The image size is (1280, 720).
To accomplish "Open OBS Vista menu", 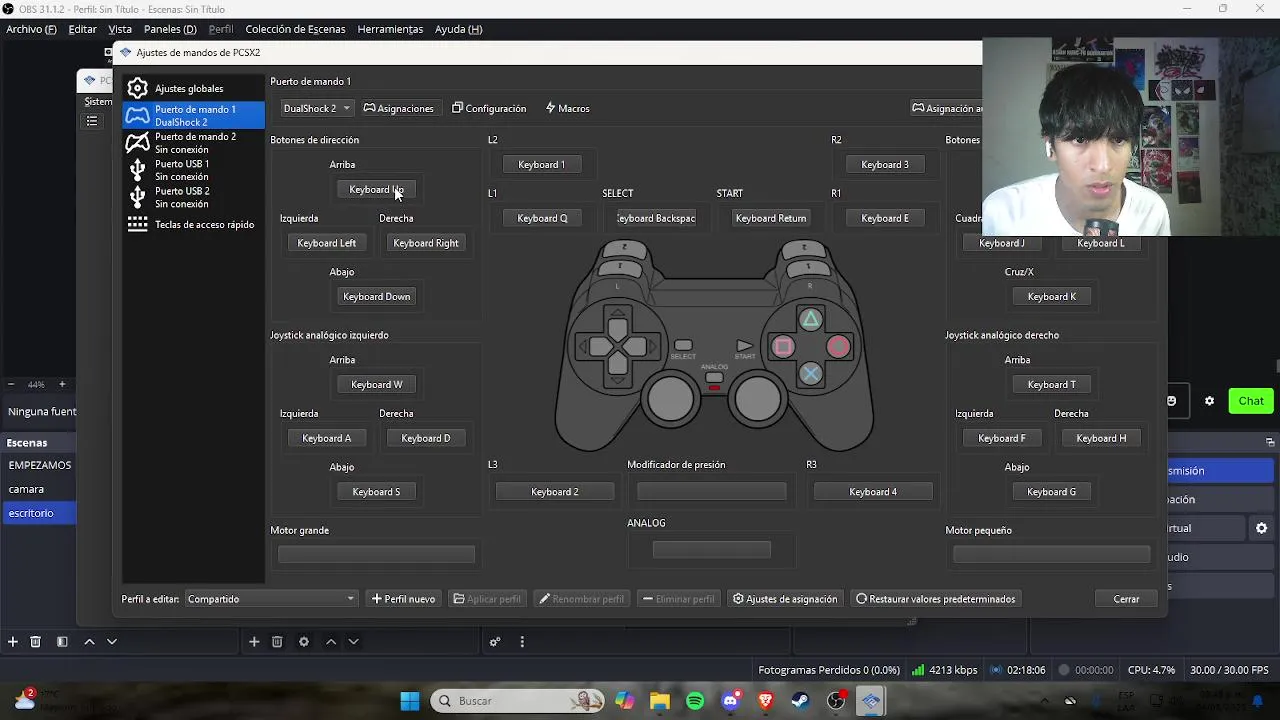I will pos(120,29).
